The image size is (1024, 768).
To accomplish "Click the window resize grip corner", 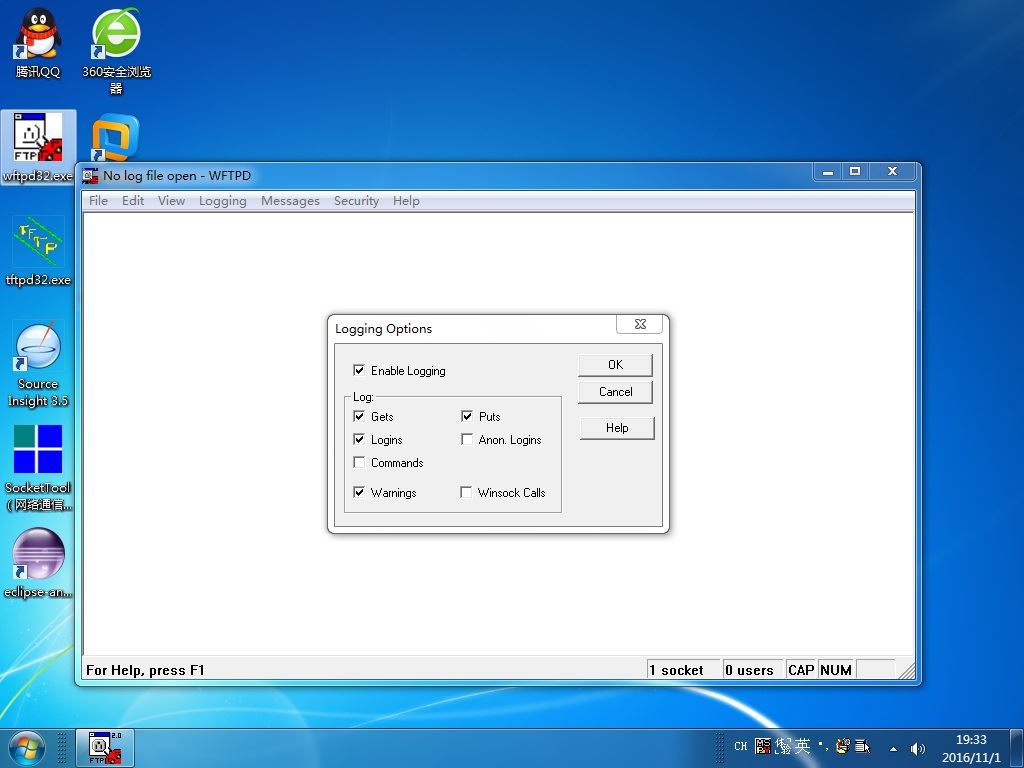I will click(907, 671).
